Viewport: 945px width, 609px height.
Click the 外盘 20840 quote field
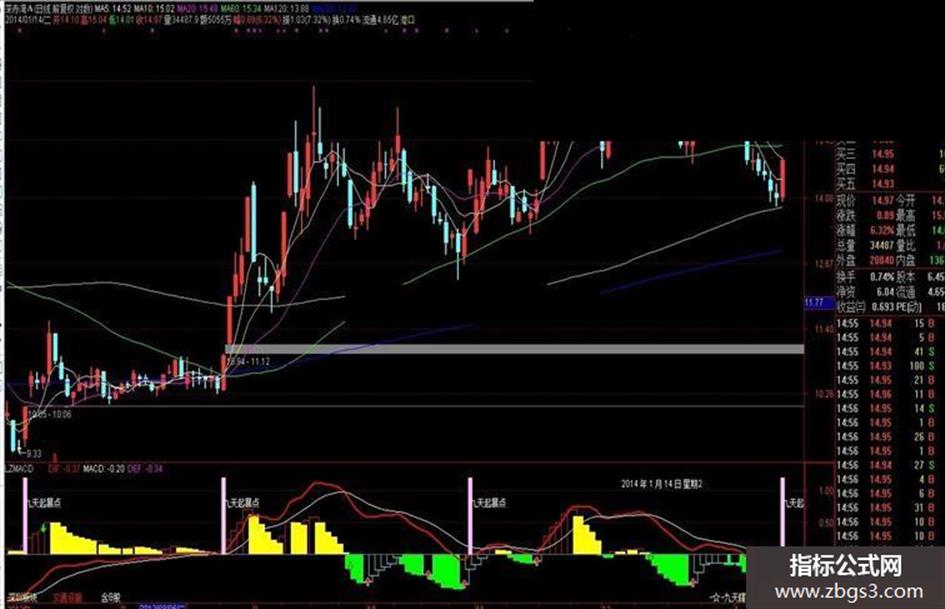pos(864,260)
